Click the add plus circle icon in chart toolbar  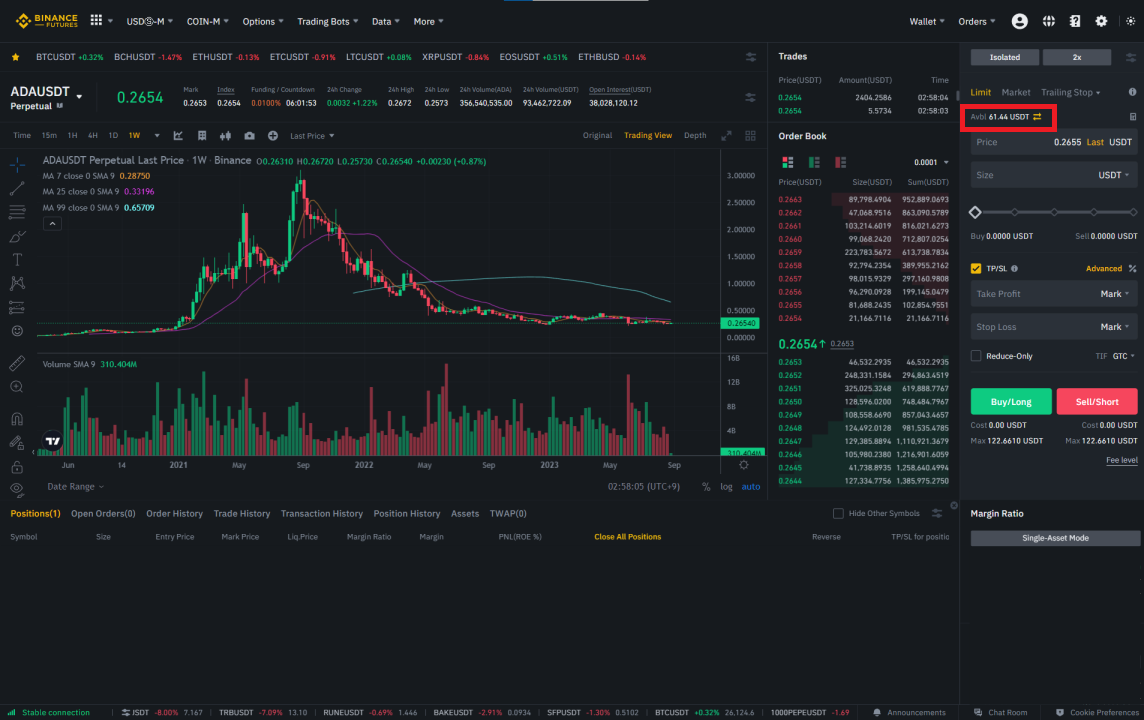coord(273,136)
